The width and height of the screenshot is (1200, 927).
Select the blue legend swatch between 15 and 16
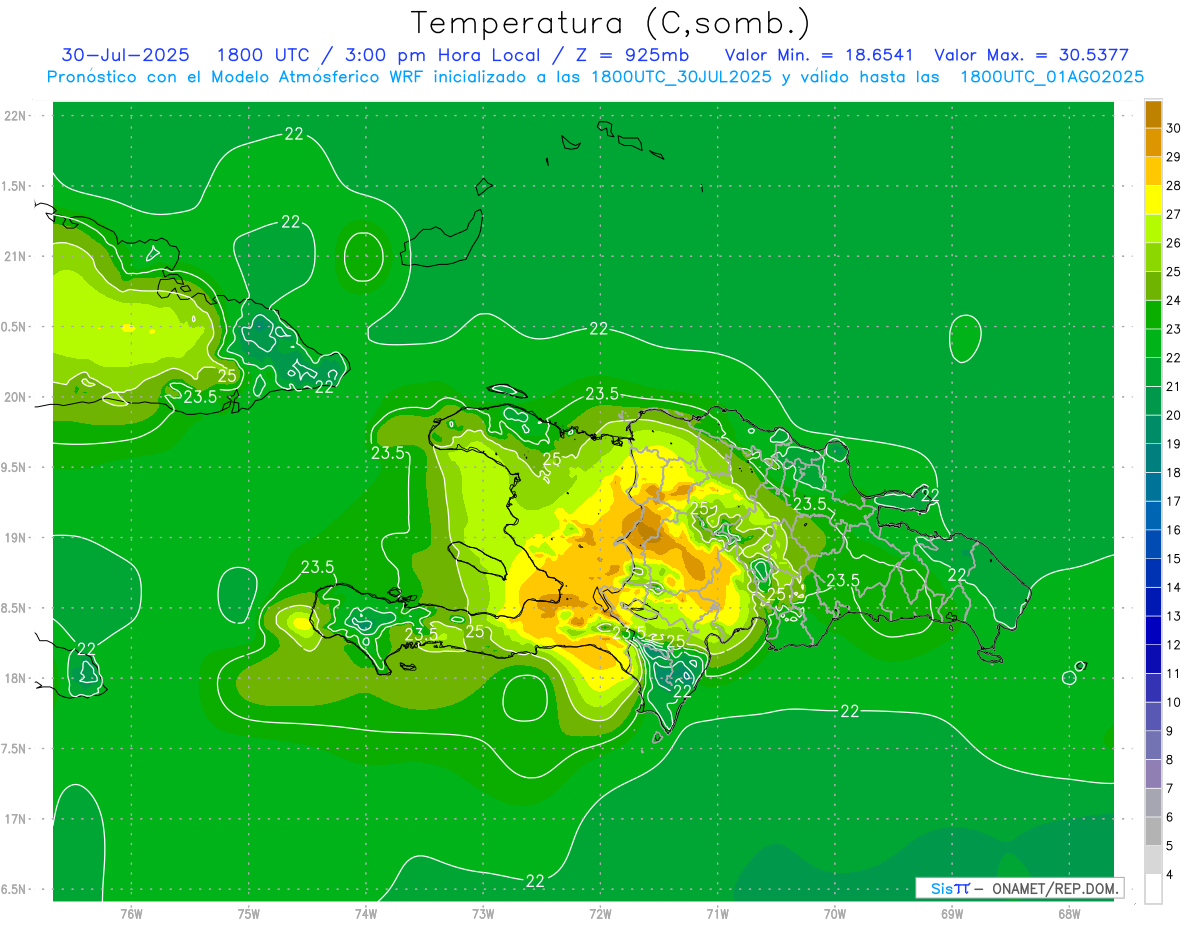point(1153,544)
